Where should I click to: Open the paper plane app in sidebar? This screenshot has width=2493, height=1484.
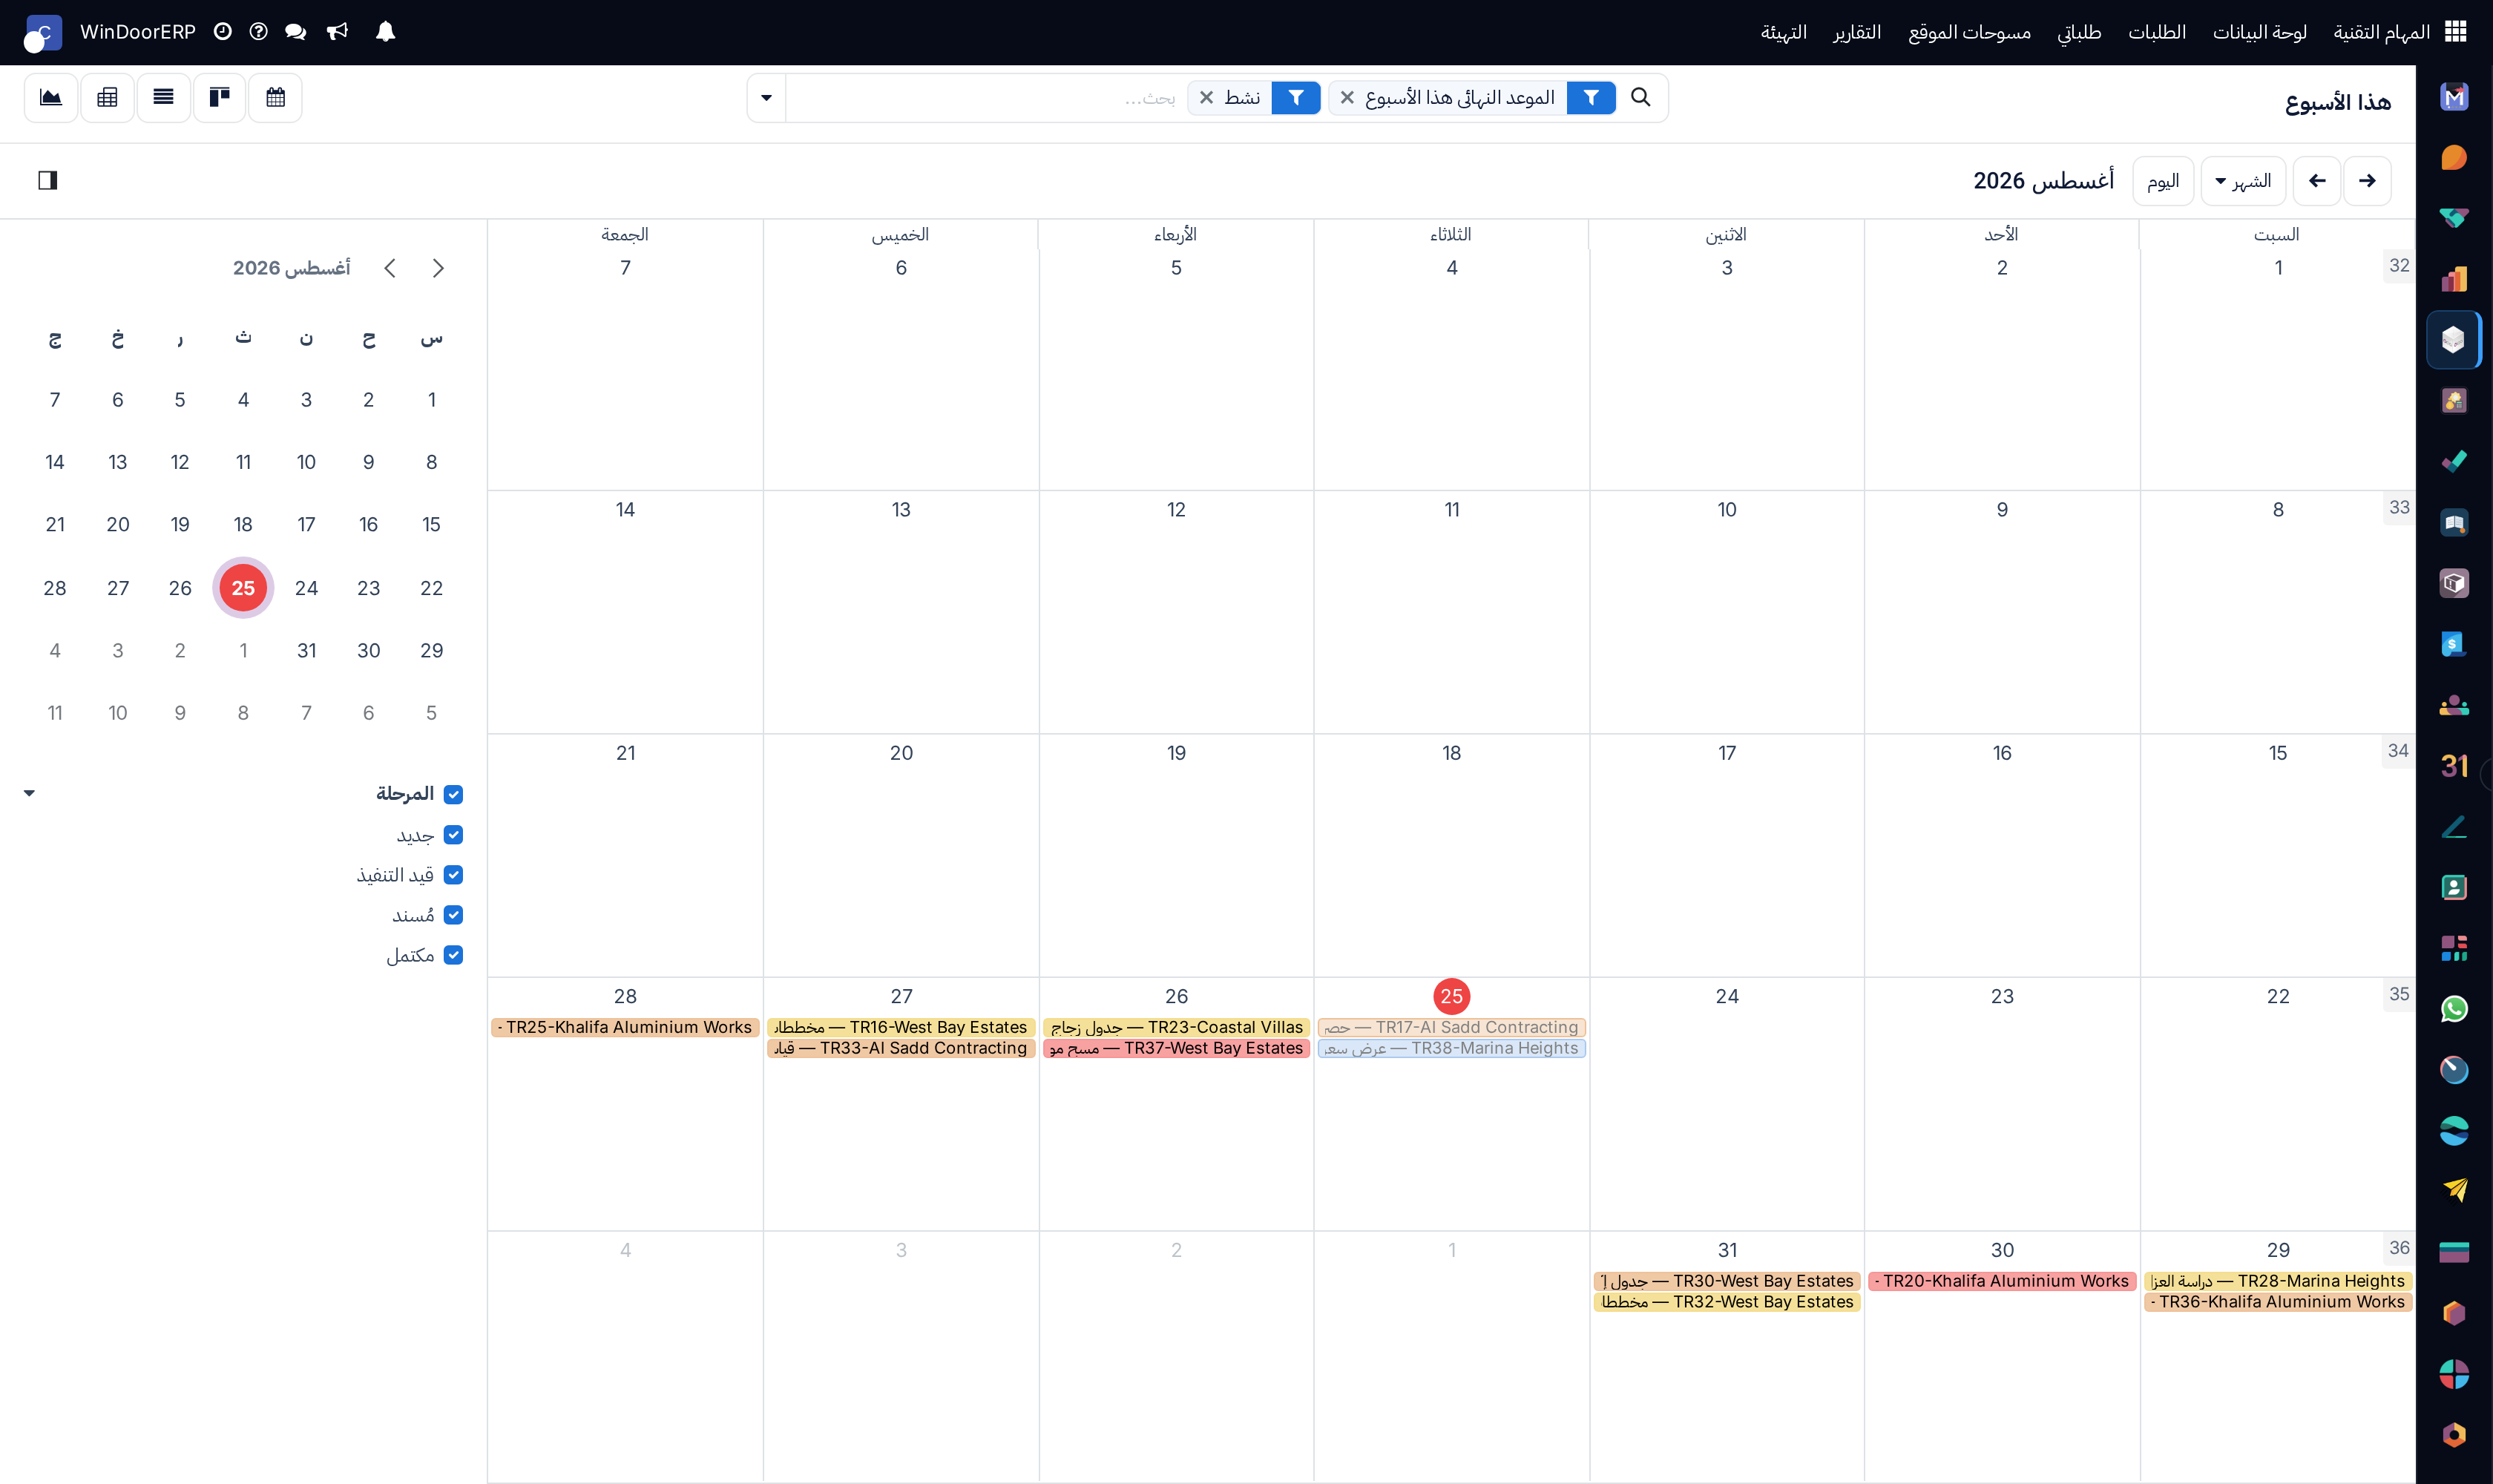click(x=2454, y=1191)
